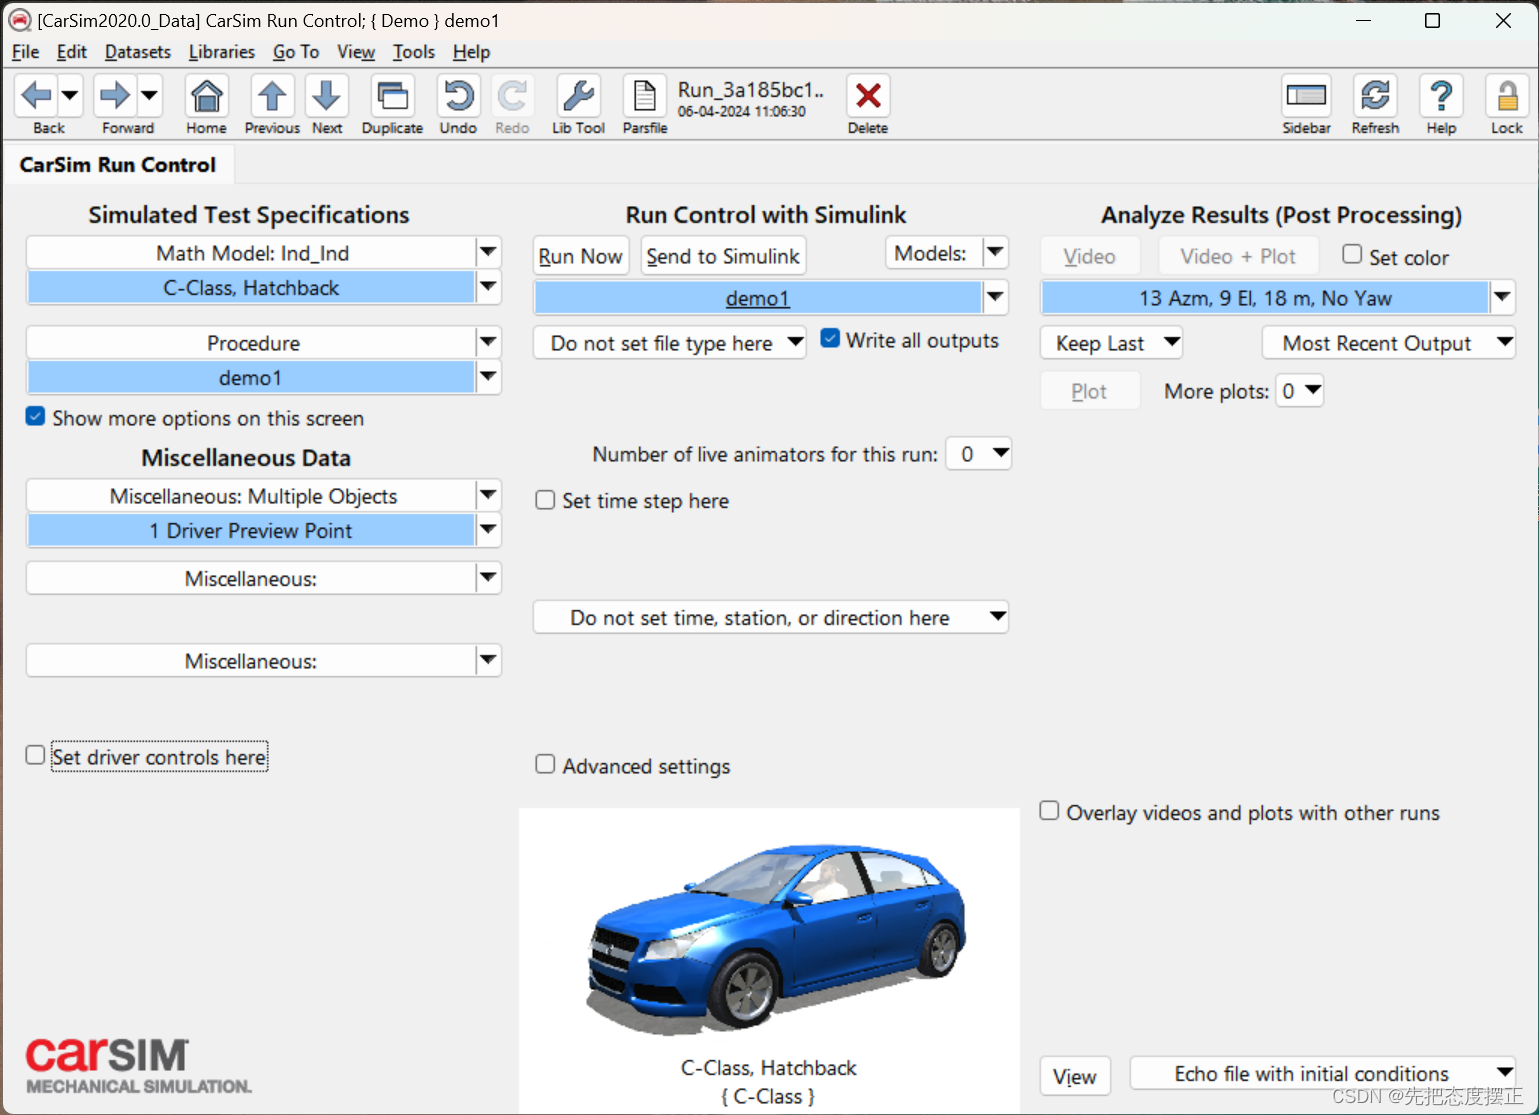Click the Forward arrow icon
Viewport: 1539px width, 1115px height.
(x=115, y=96)
